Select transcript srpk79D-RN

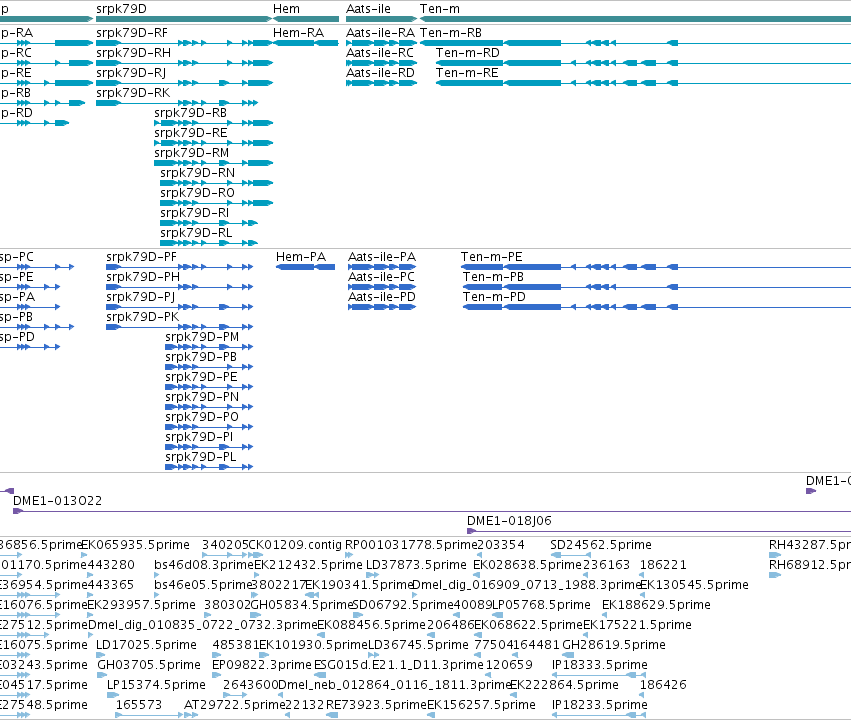click(x=198, y=174)
